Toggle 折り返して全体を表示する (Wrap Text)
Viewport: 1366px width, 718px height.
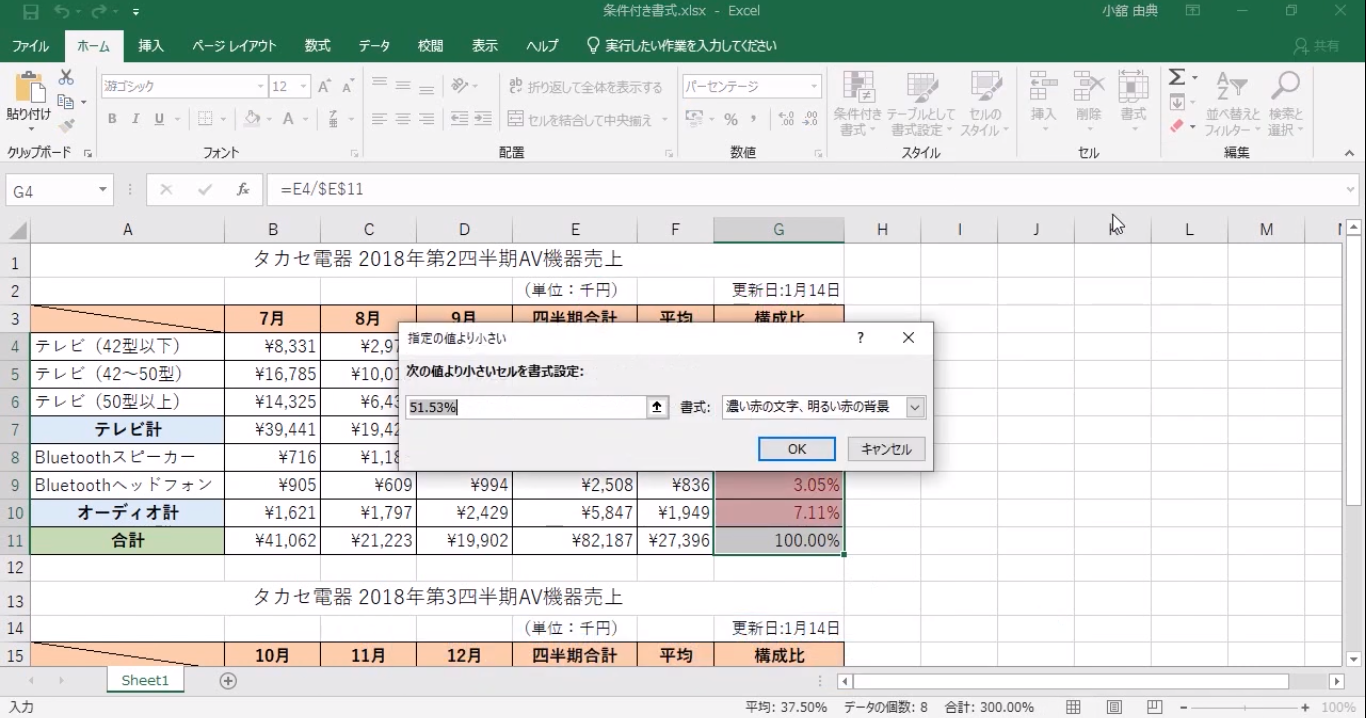(584, 87)
